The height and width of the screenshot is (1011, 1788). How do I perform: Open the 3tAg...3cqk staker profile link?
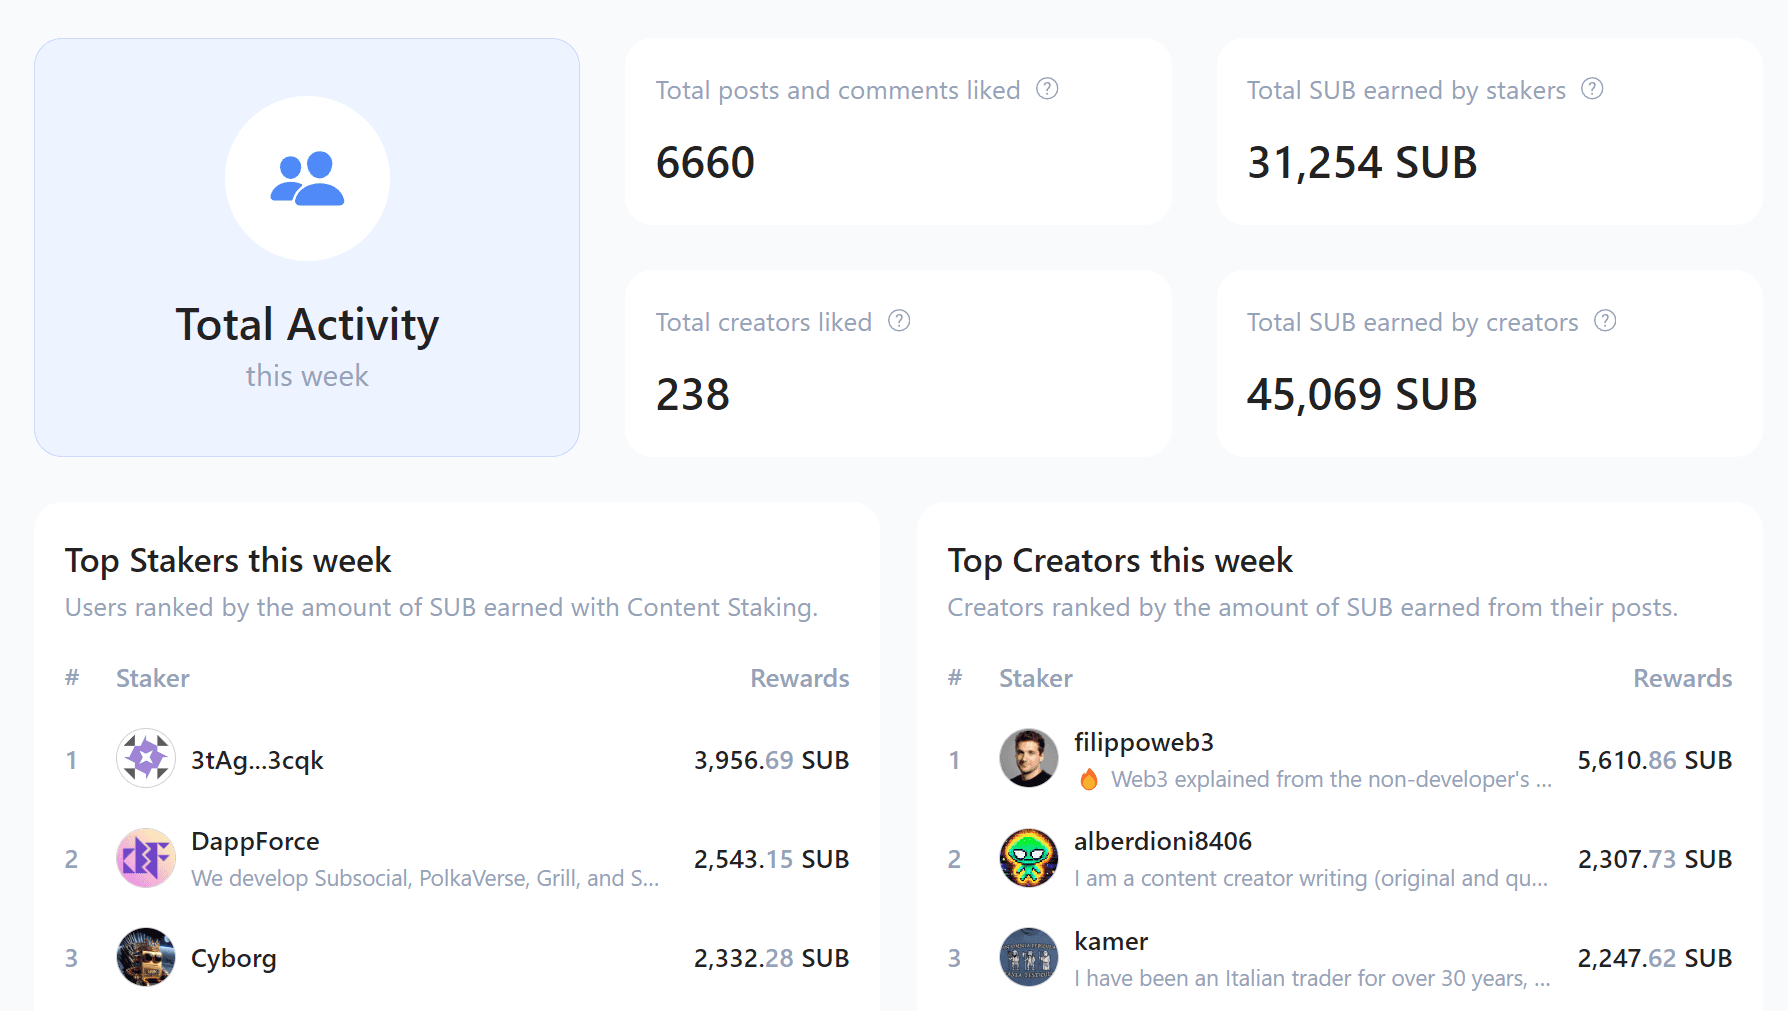pyautogui.click(x=257, y=760)
